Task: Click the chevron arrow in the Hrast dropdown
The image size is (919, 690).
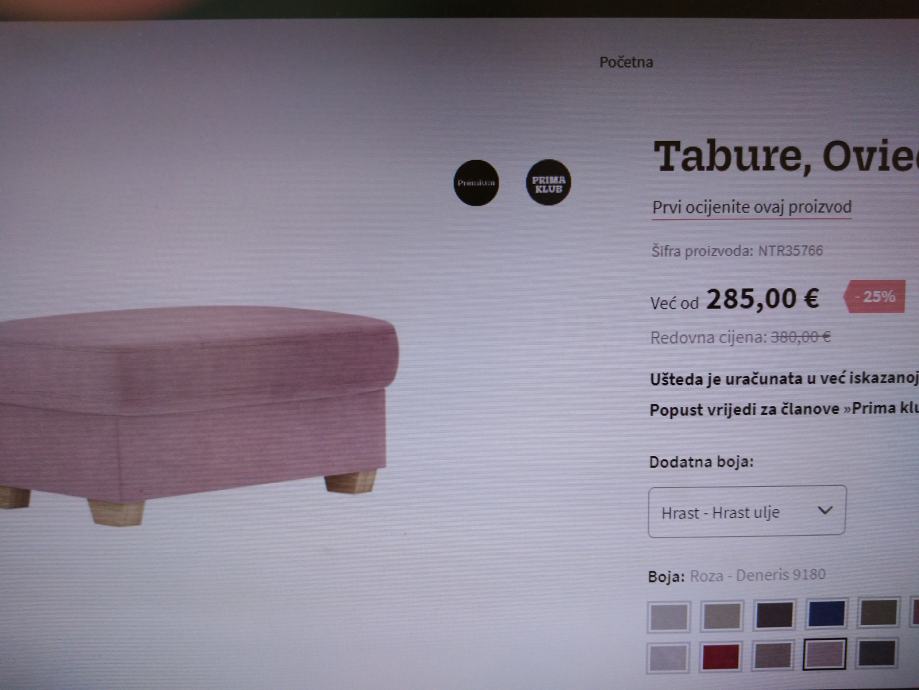Action: pyautogui.click(x=825, y=511)
